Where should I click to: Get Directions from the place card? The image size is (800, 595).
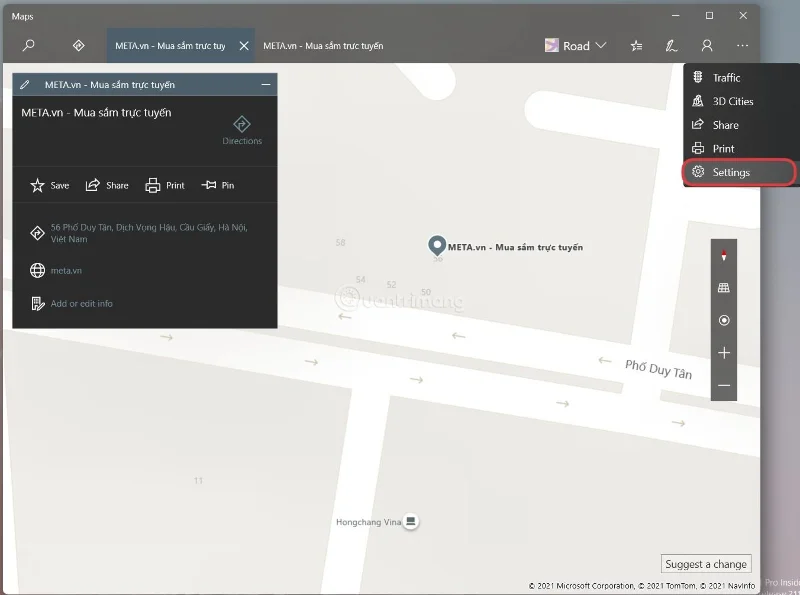[x=242, y=131]
